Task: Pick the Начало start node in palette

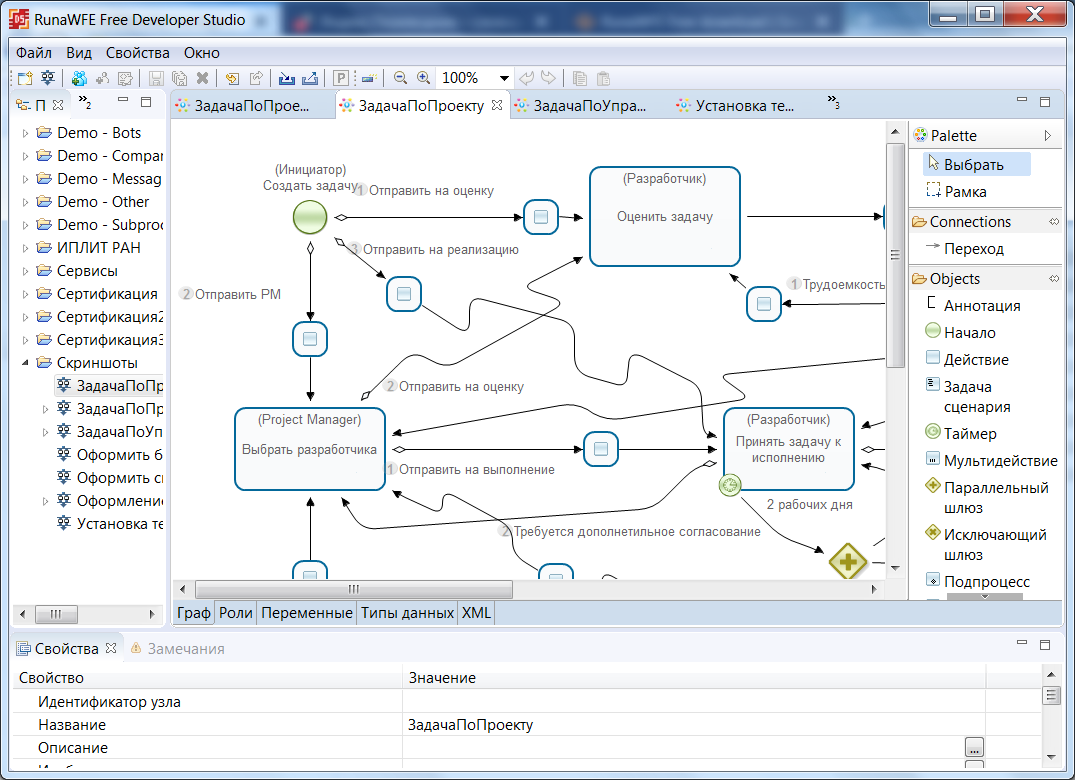Action: pyautogui.click(x=961, y=332)
